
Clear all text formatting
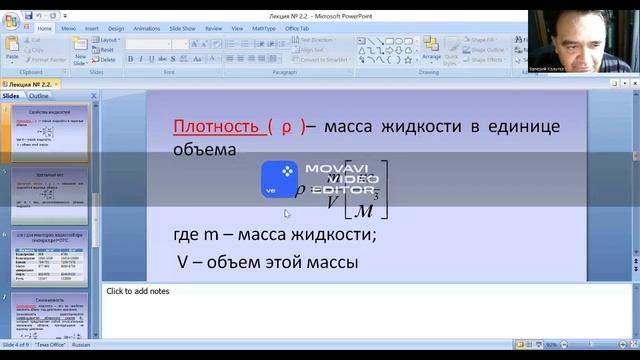point(216,44)
